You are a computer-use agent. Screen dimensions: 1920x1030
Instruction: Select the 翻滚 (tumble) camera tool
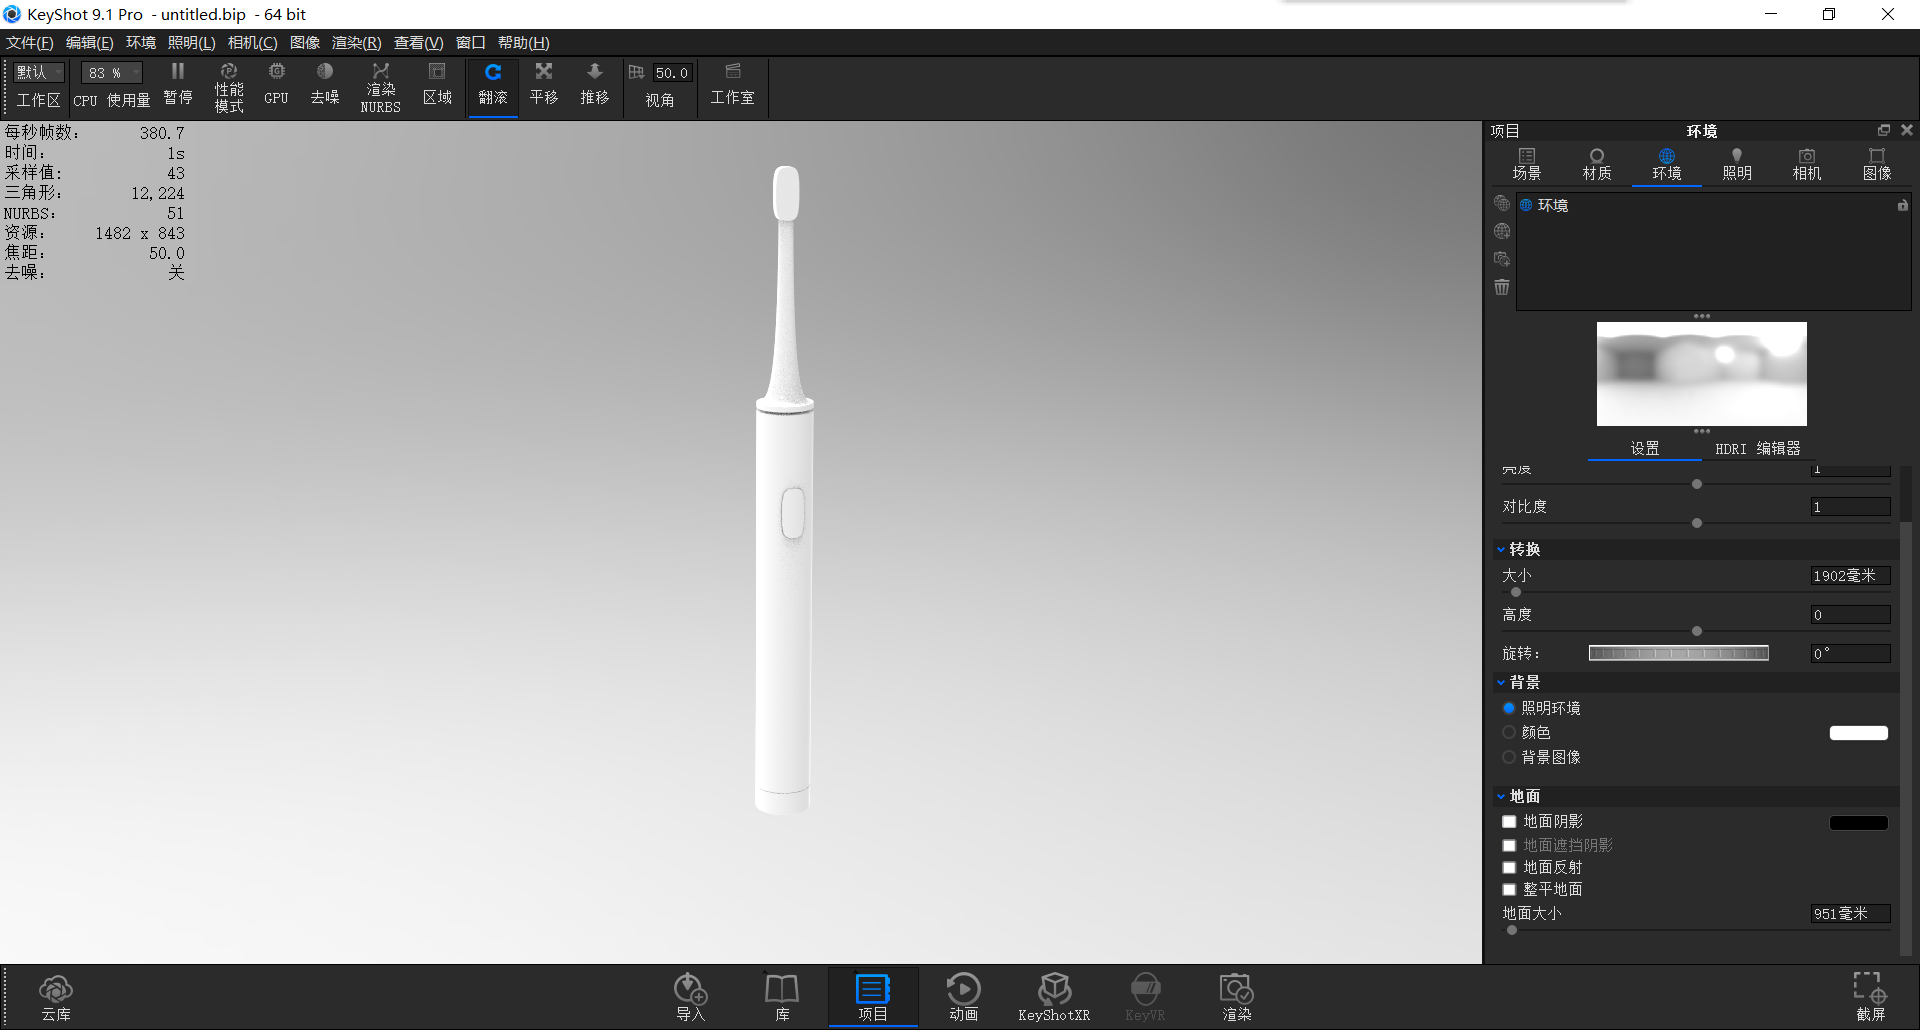coord(493,85)
